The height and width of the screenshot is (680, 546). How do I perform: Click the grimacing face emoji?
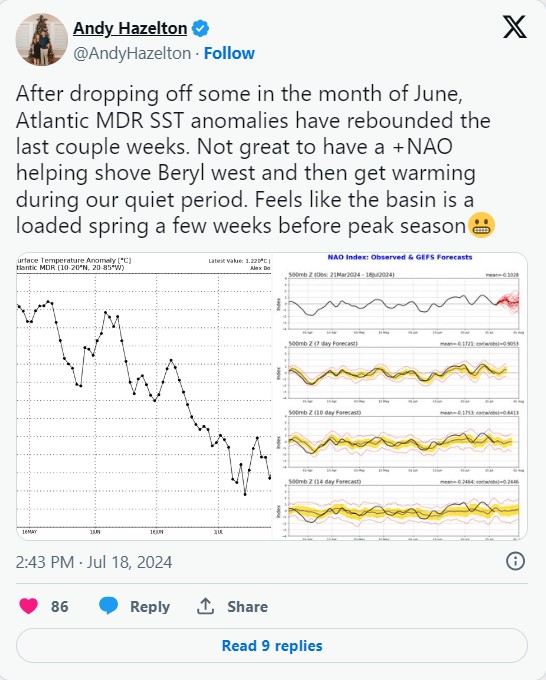[x=482, y=226]
